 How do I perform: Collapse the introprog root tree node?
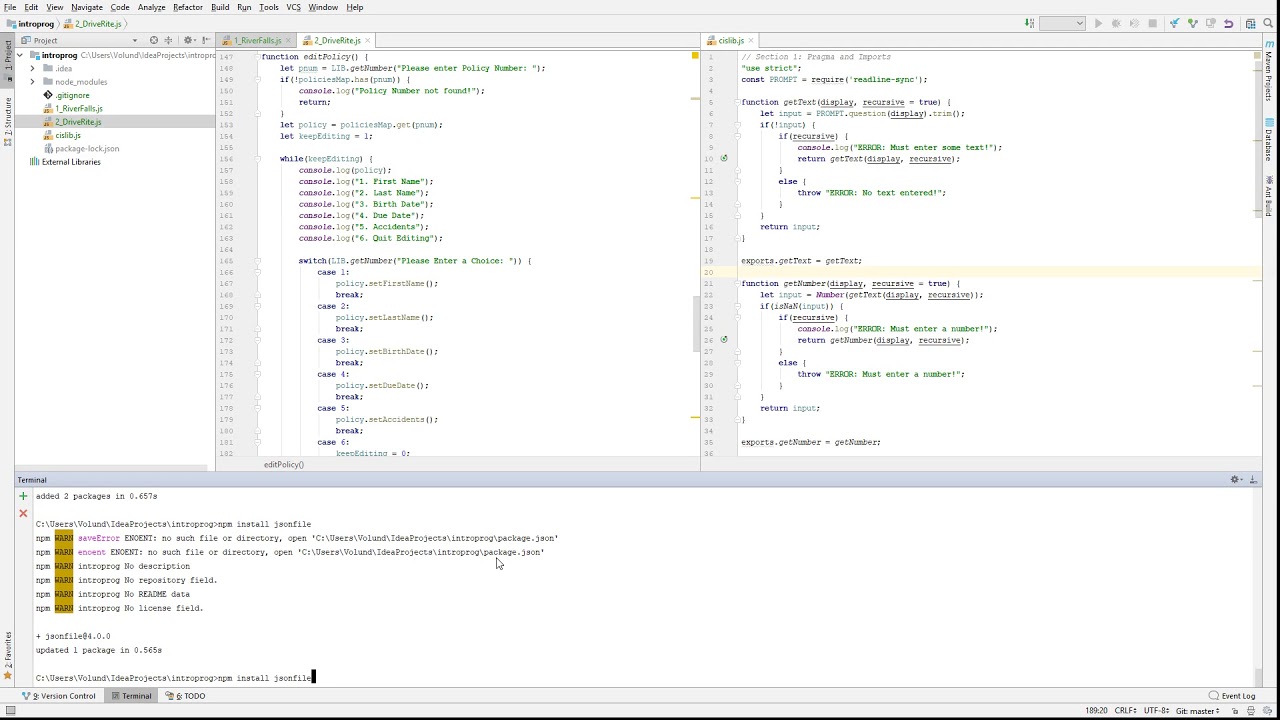coord(22,55)
